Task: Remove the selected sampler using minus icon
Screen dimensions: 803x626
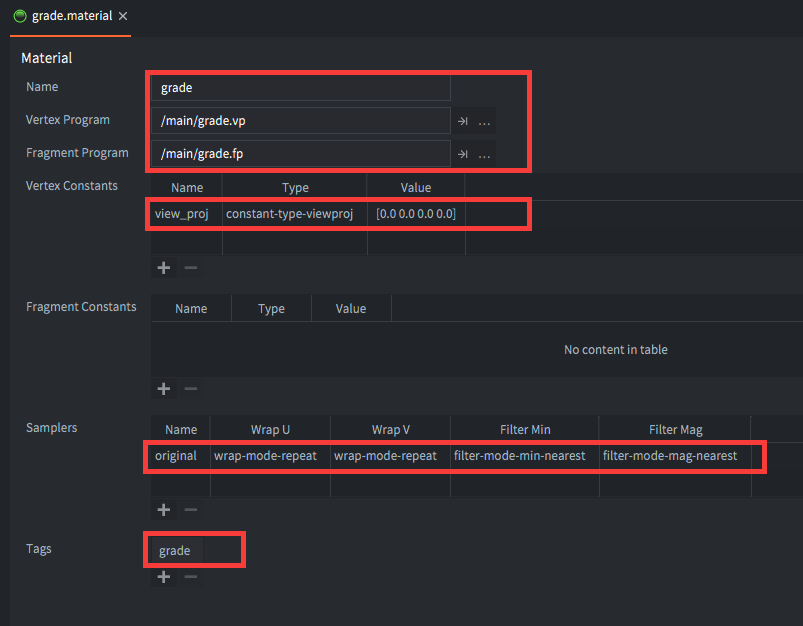Action: click(x=190, y=509)
